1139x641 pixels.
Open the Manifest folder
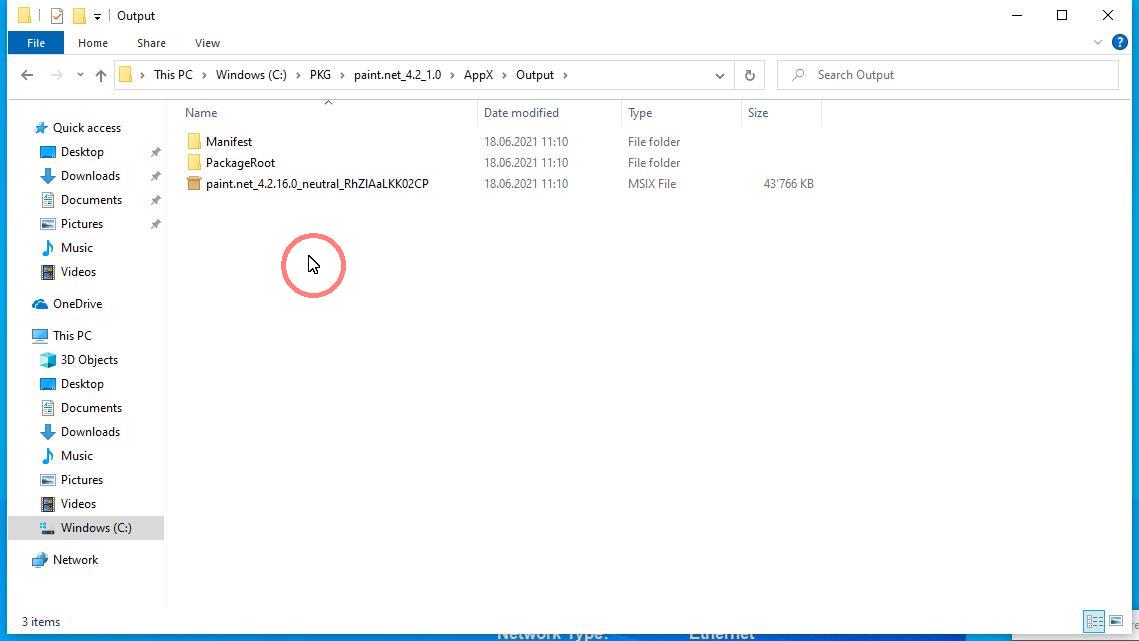[x=228, y=142]
